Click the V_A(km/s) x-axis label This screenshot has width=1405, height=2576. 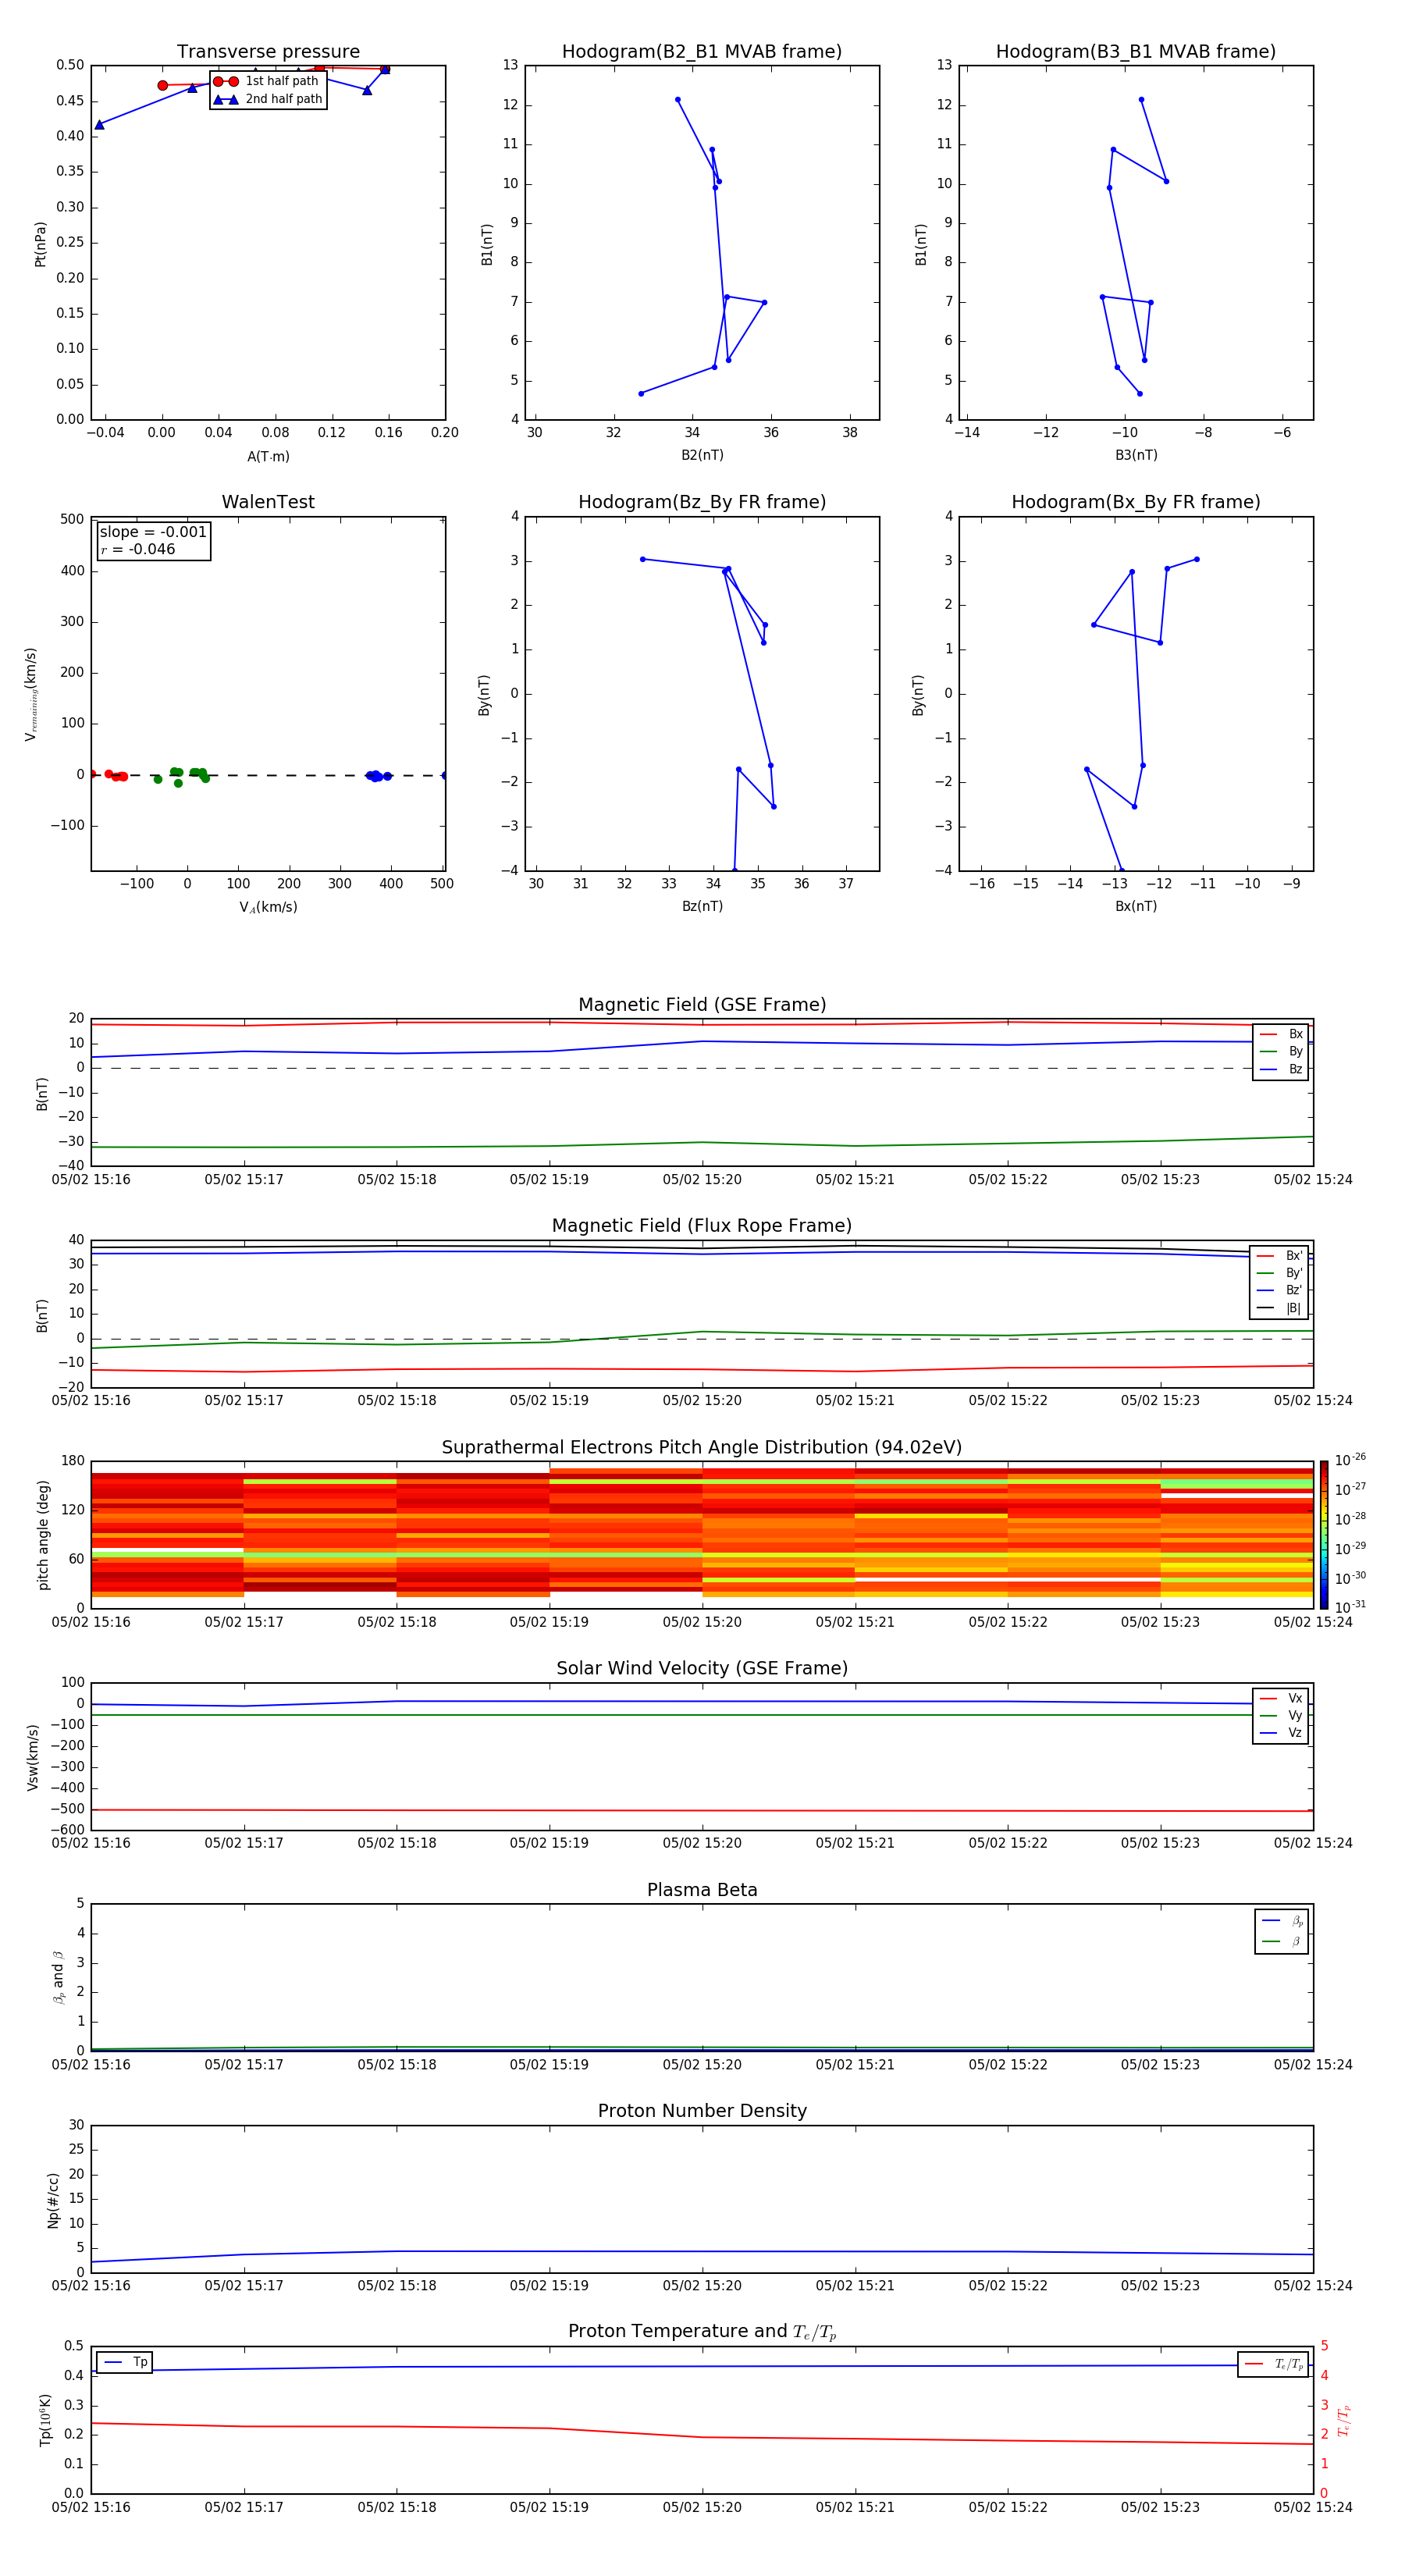coord(268,908)
